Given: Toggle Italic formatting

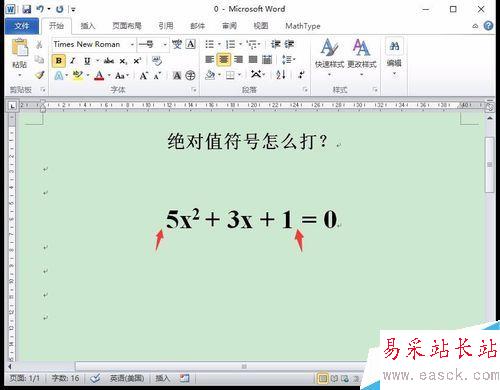Looking at the screenshot, I should (72, 61).
